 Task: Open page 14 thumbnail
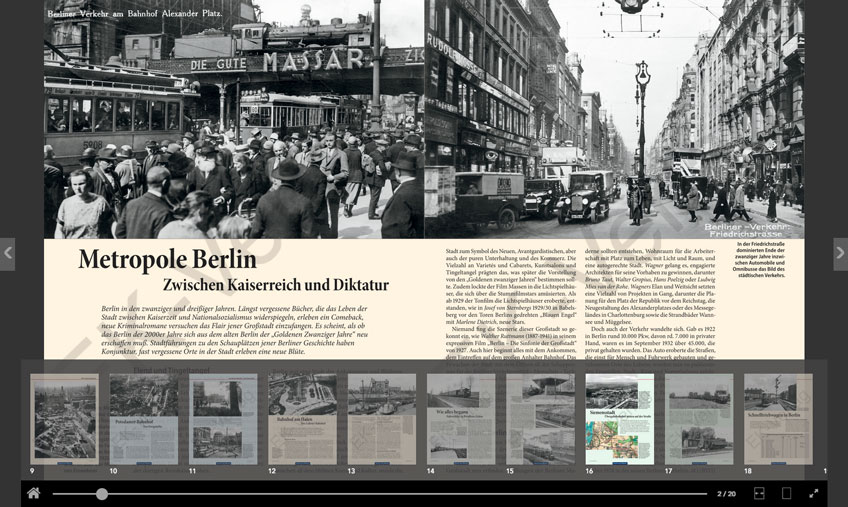pos(461,419)
